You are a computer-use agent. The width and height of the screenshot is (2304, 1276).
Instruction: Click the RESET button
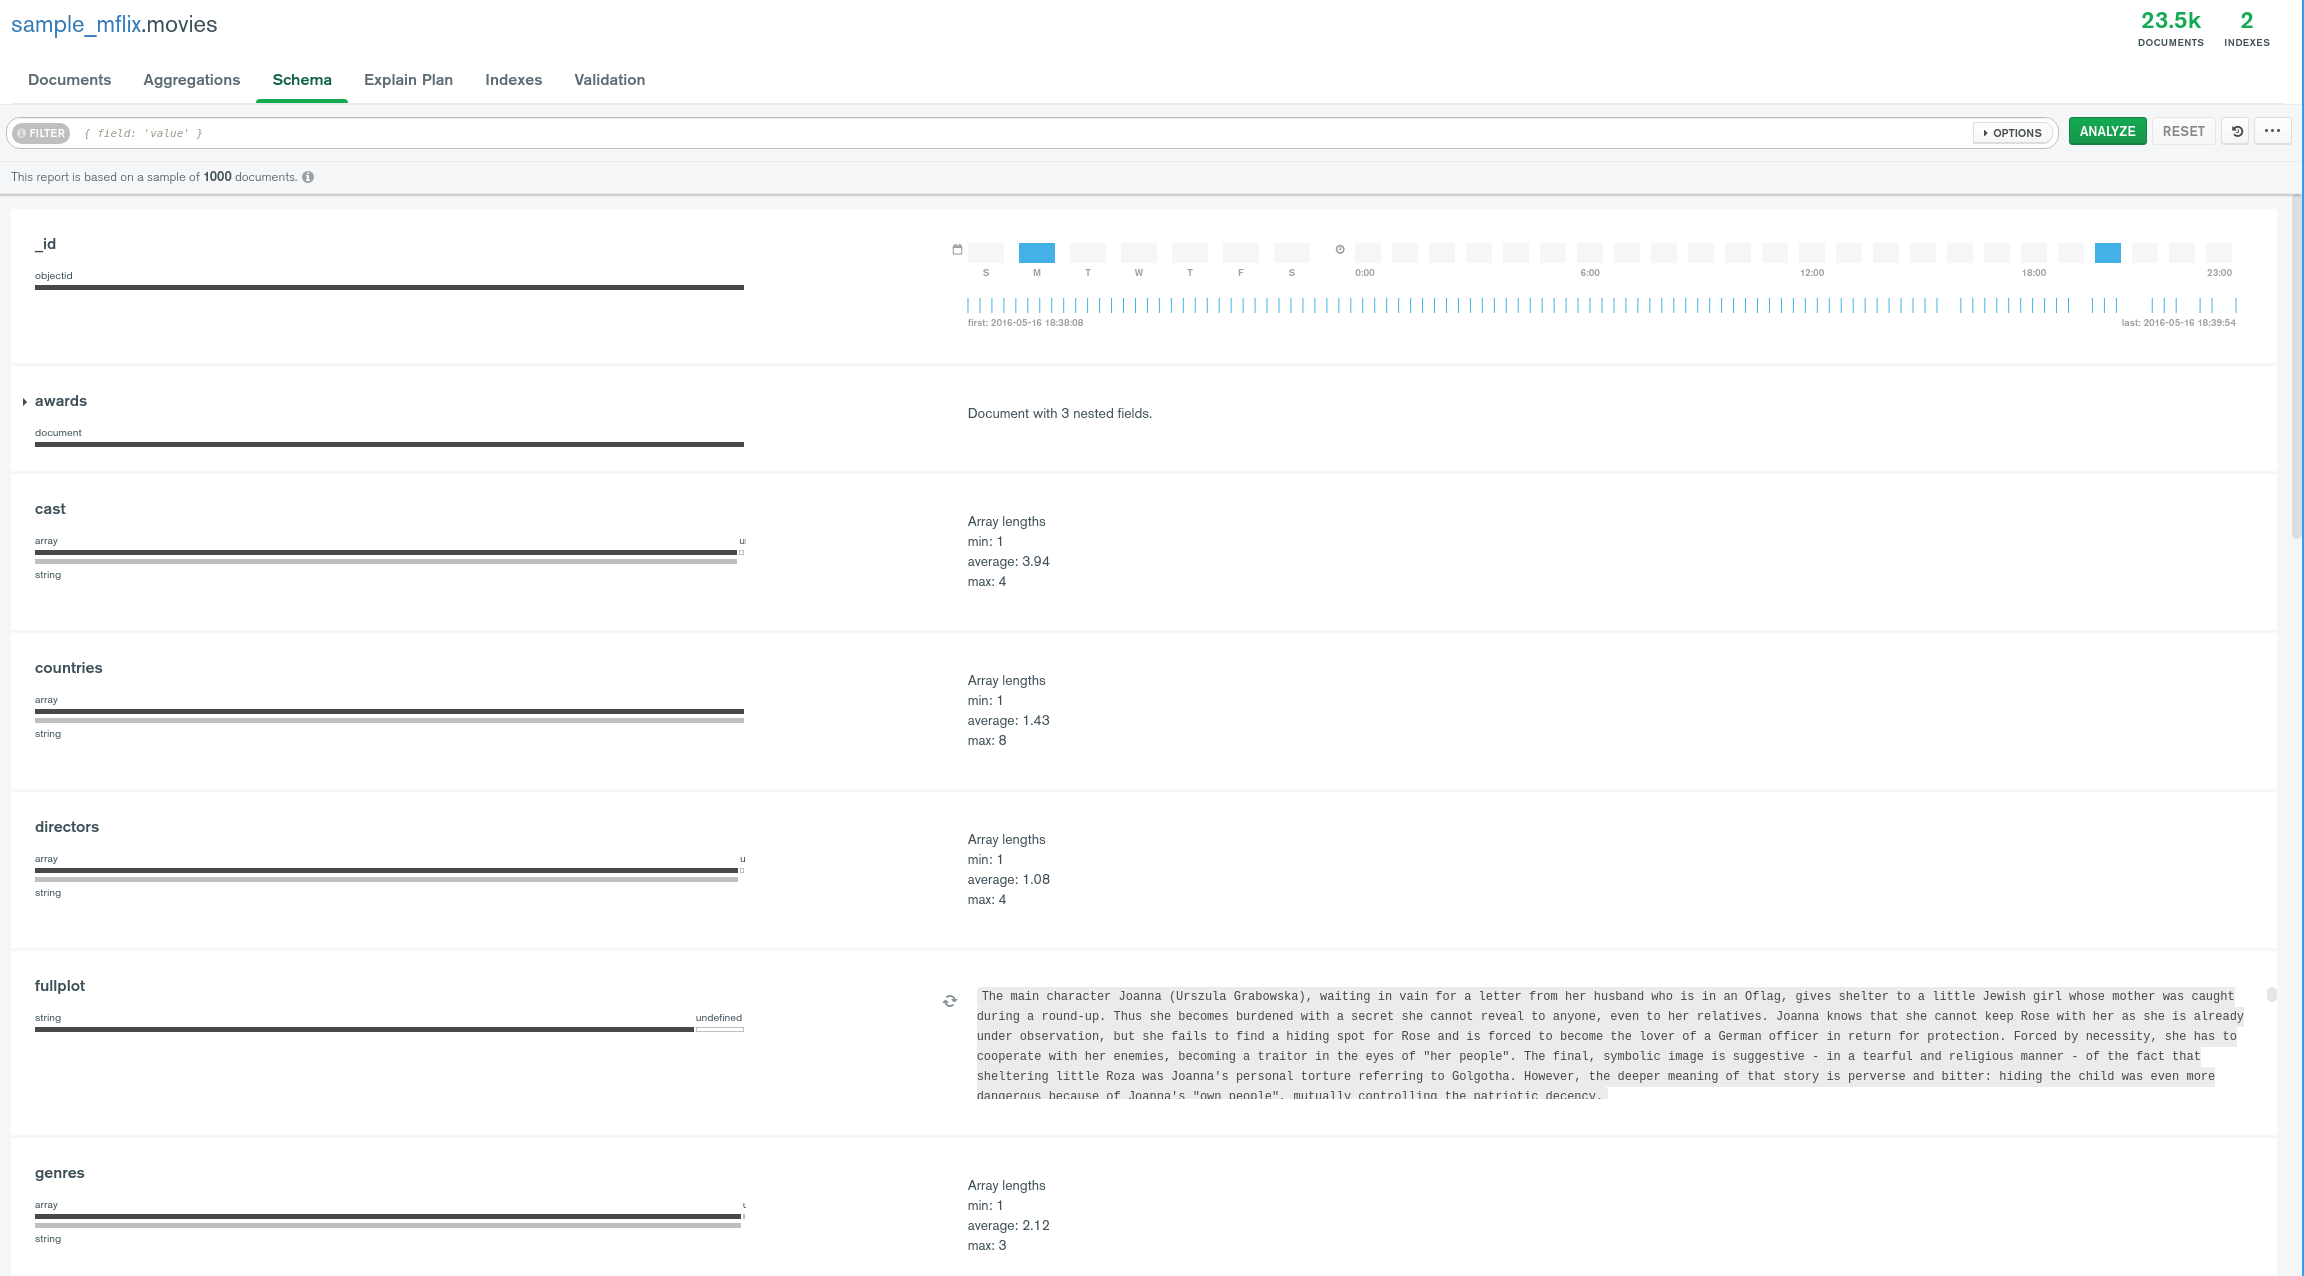click(x=2183, y=131)
